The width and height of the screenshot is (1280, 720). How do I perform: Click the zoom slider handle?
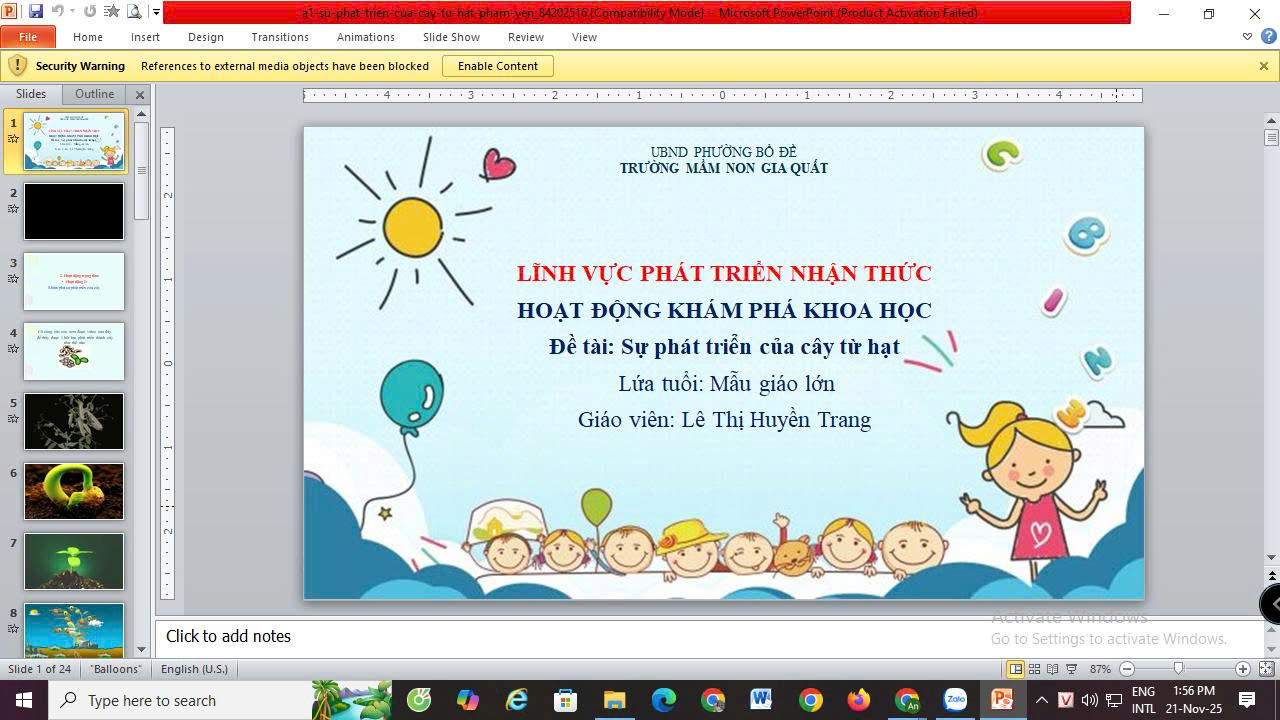[1178, 669]
